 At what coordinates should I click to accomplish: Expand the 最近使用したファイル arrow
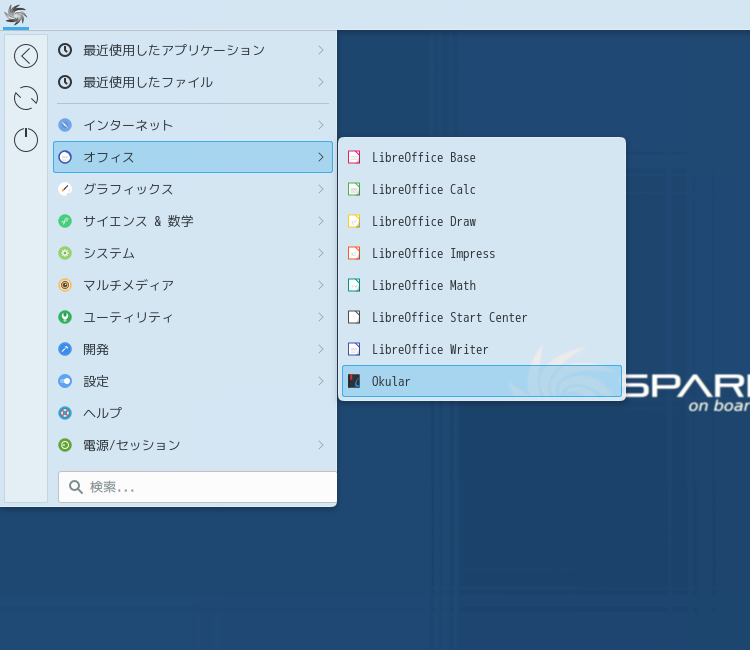(320, 82)
